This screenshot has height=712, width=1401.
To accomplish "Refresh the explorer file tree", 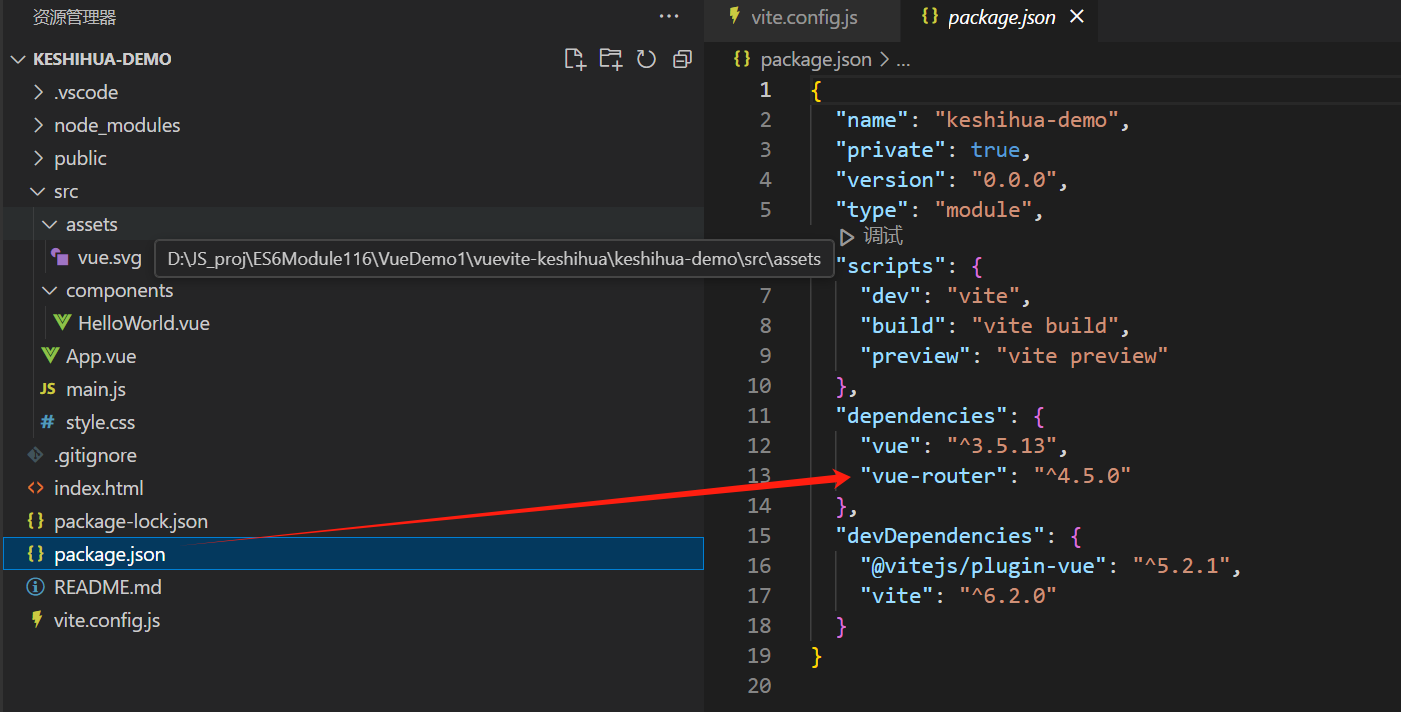I will (x=646, y=59).
